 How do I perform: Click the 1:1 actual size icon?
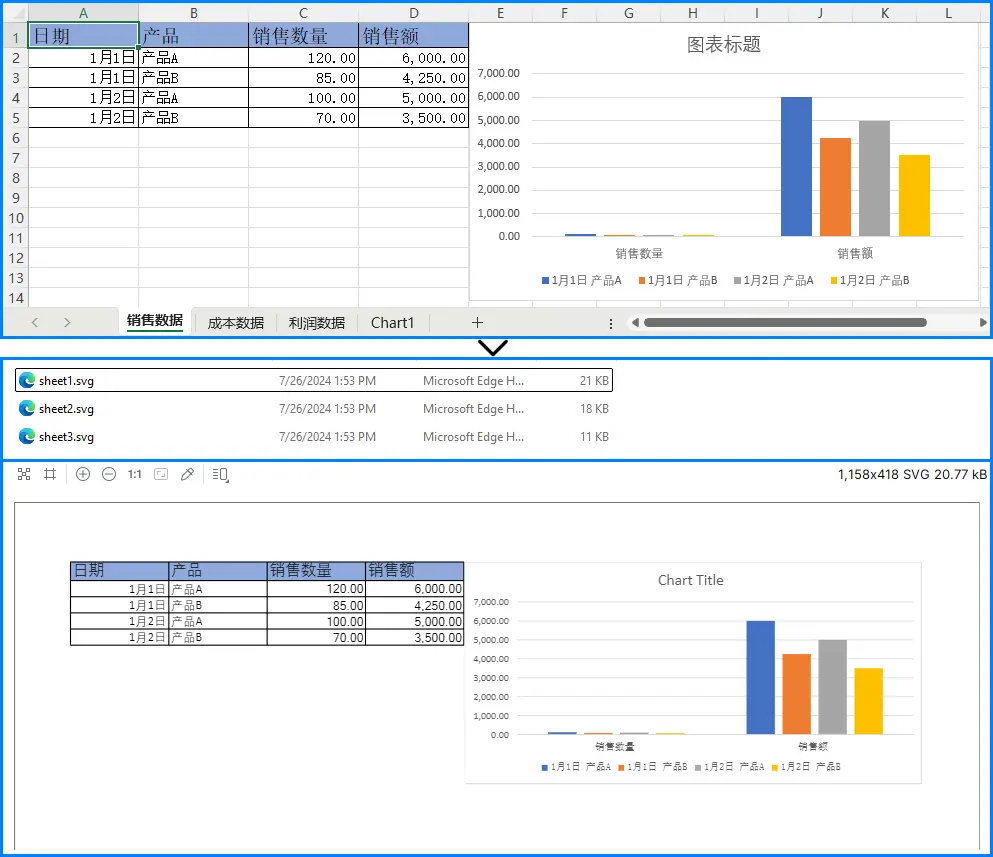point(135,474)
